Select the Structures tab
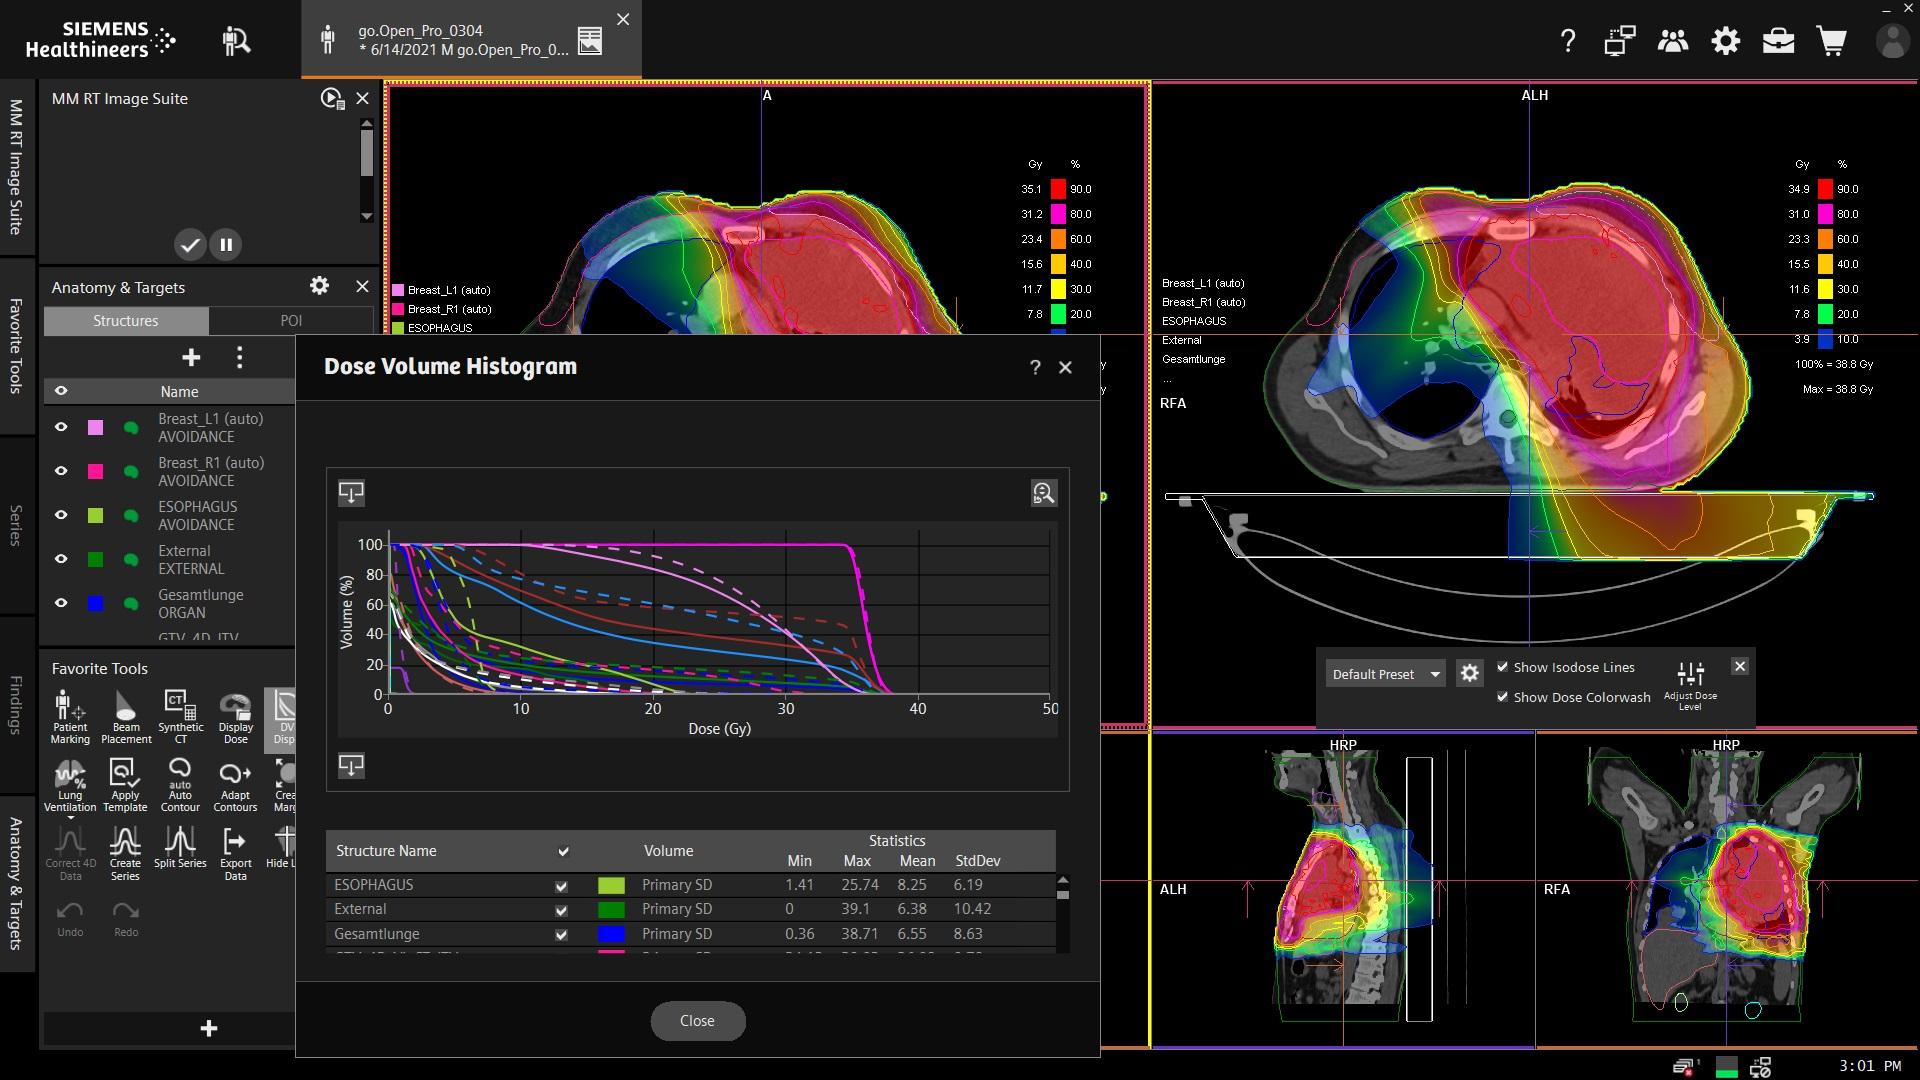This screenshot has width=1920, height=1080. (125, 320)
